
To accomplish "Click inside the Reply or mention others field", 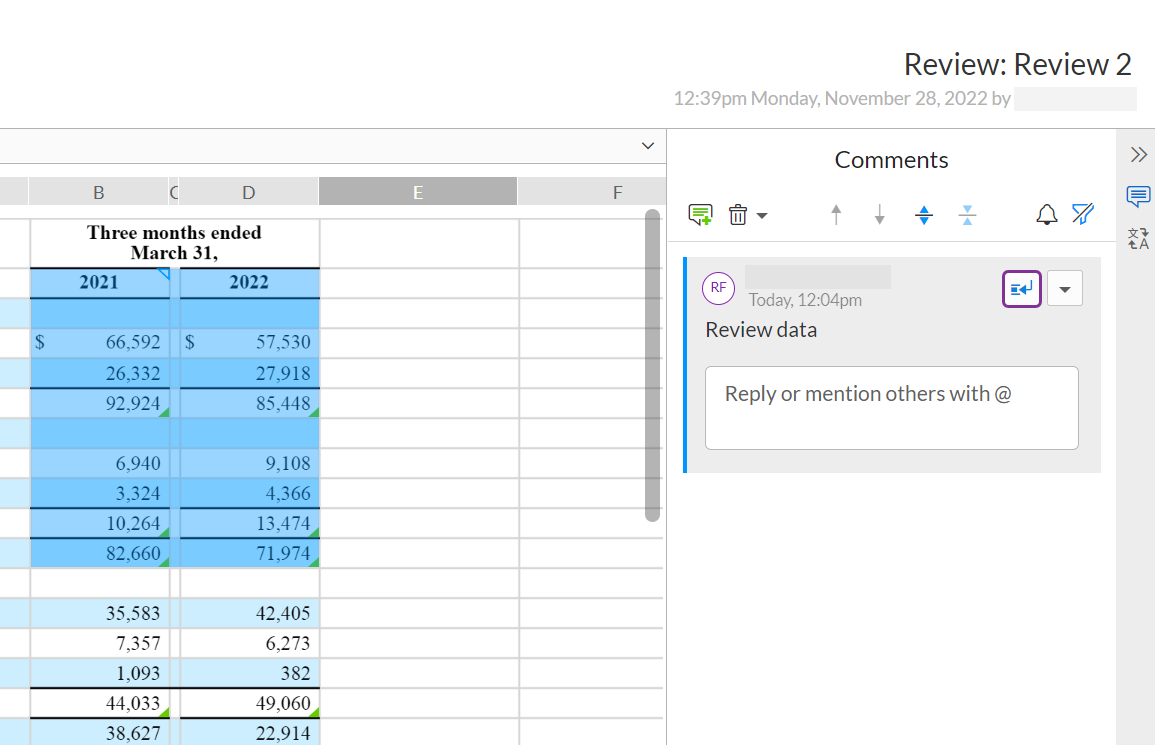I will coord(891,408).
